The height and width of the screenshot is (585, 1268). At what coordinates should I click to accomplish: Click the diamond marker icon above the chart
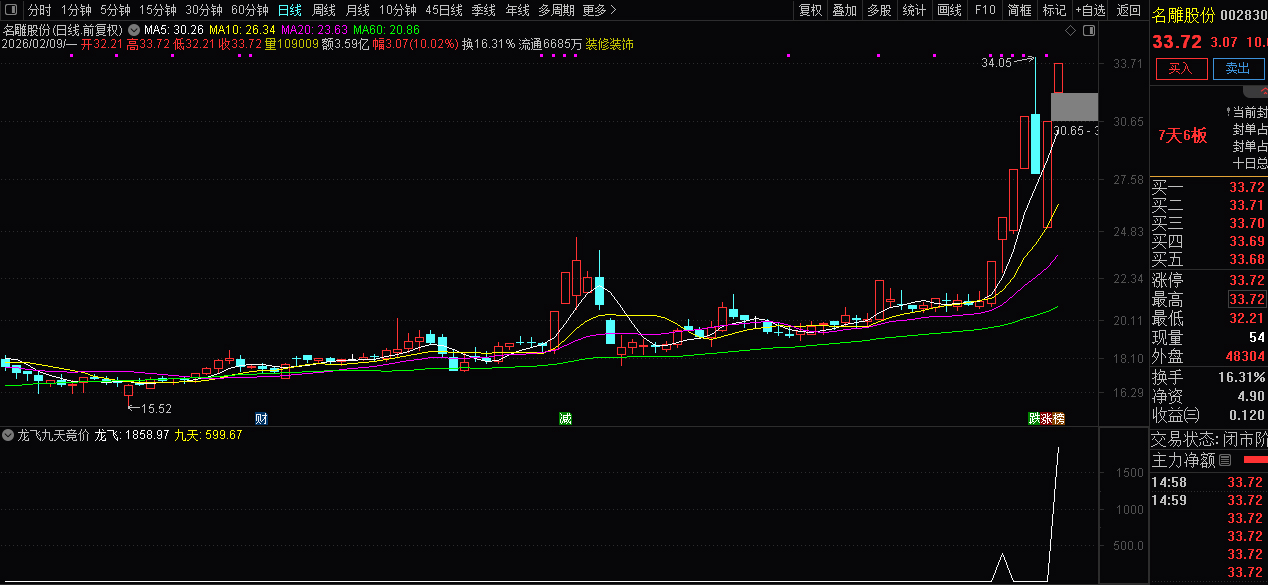pos(1071,31)
